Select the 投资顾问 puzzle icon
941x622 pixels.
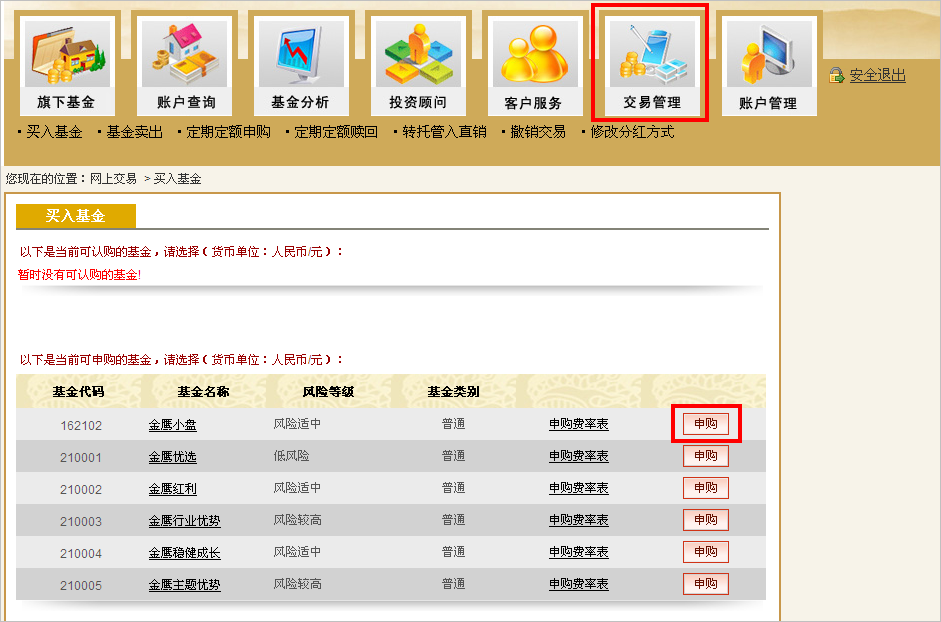(417, 54)
